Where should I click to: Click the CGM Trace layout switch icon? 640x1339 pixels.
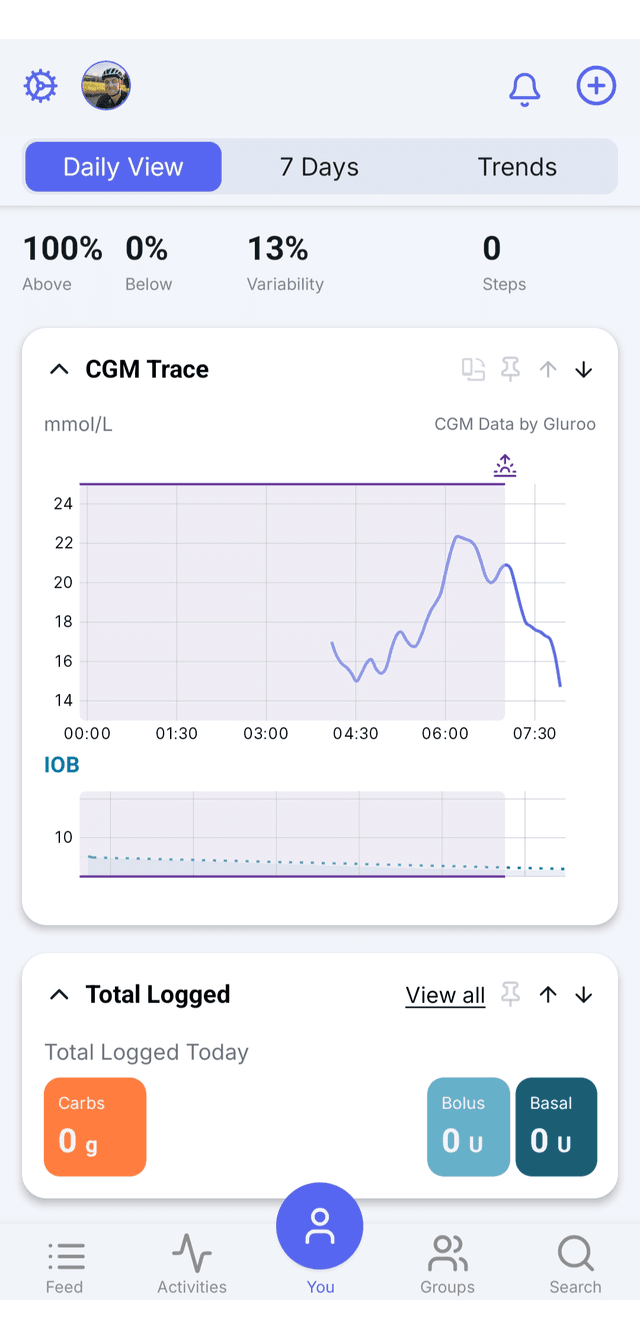[473, 369]
